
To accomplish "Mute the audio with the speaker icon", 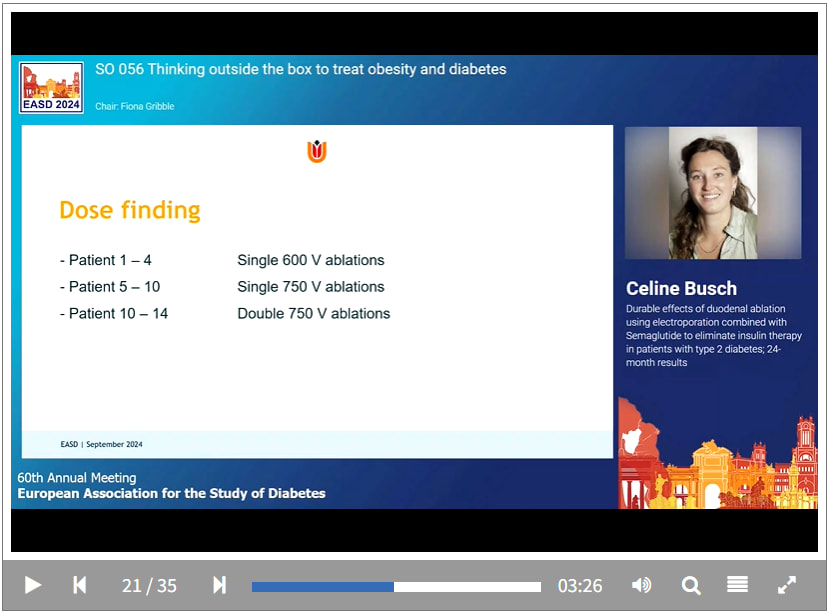I will pos(642,585).
